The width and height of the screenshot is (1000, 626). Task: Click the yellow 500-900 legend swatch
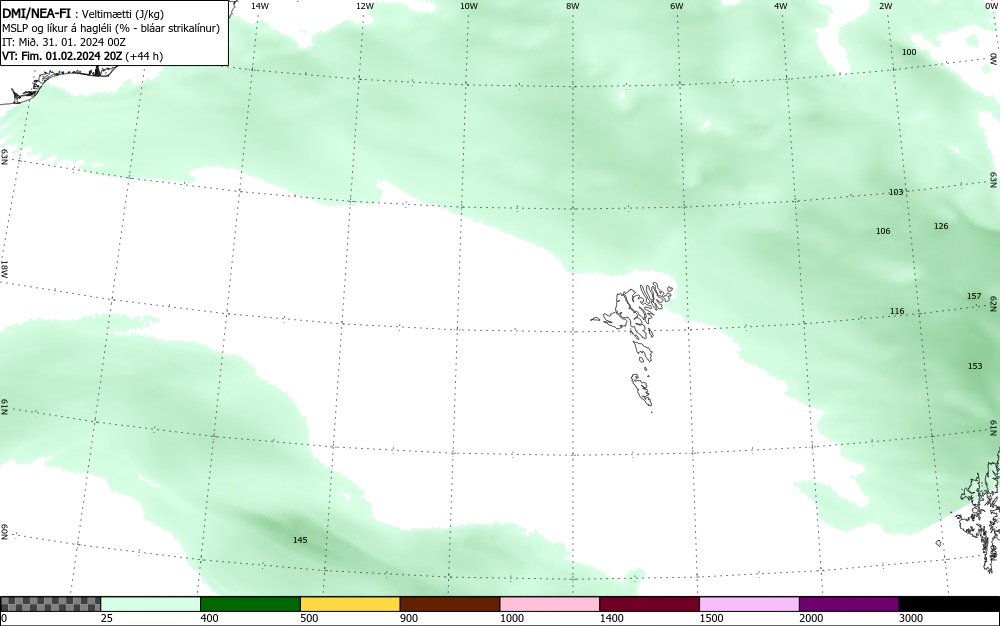350,604
